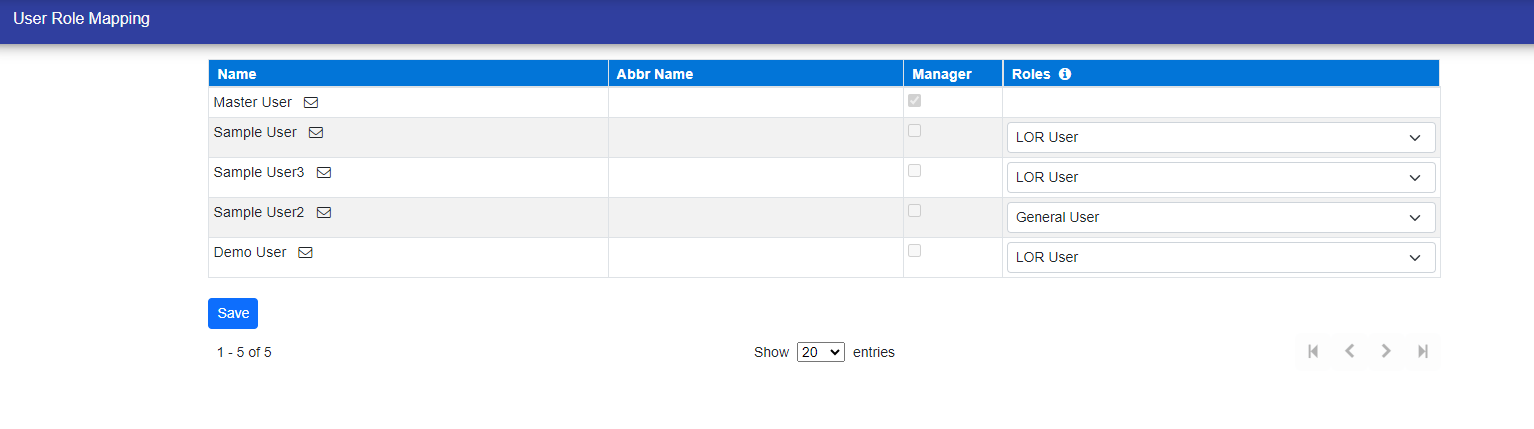Screen dimensions: 1534x429
Task: Click the envelope icon beside Sample User
Action: tap(316, 133)
